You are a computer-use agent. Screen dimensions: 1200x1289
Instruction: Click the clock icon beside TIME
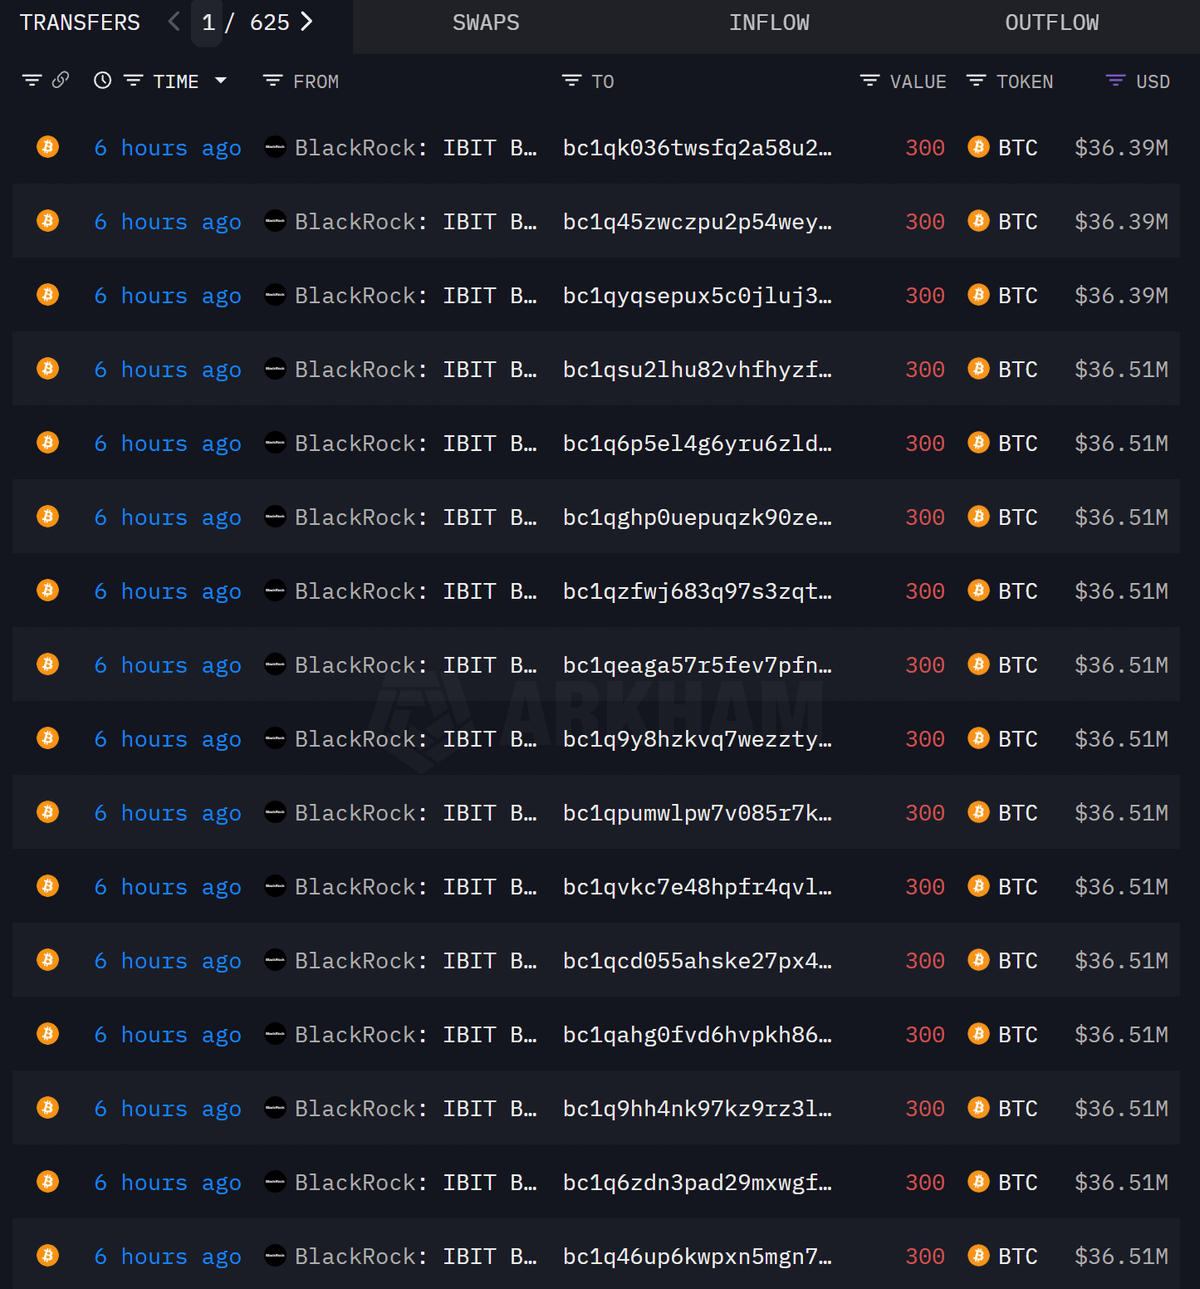pos(102,80)
